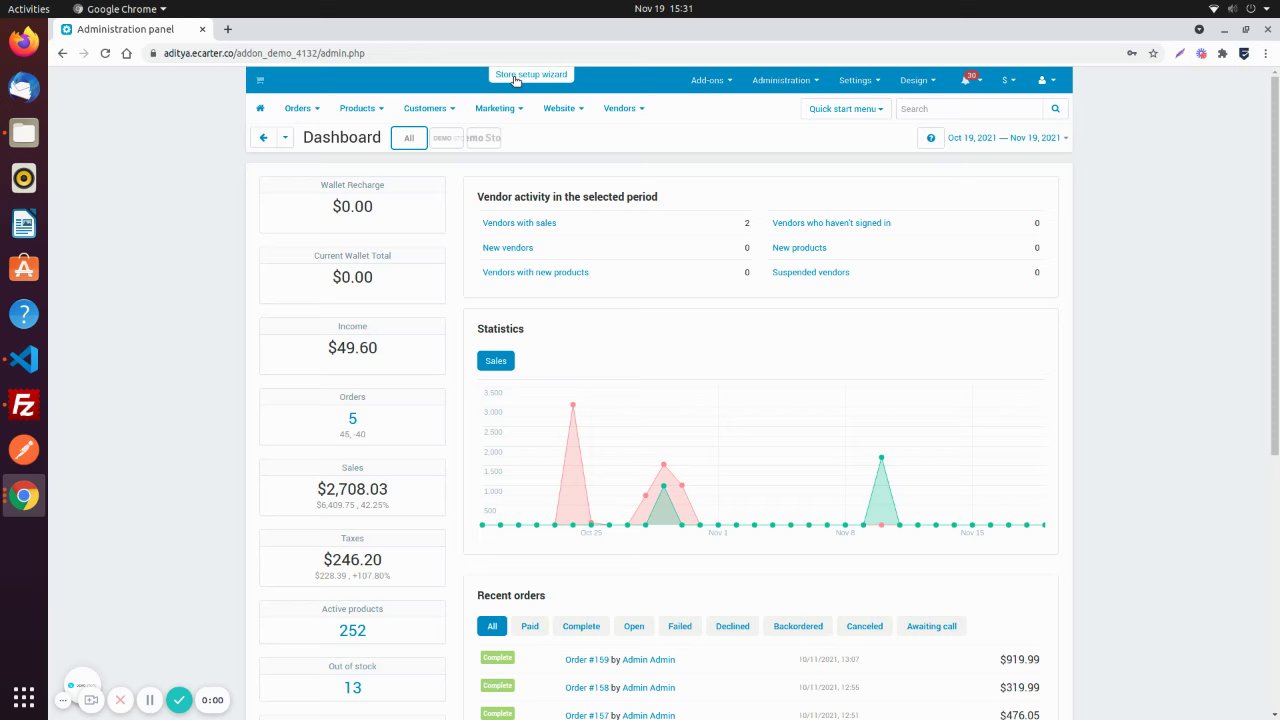
Task: Open the Add-ons menu
Action: [x=711, y=80]
